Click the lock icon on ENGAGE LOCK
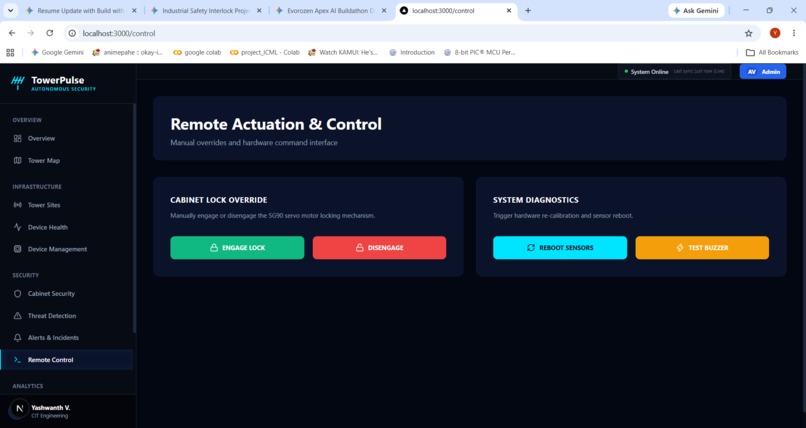The width and height of the screenshot is (806, 428). click(x=214, y=248)
